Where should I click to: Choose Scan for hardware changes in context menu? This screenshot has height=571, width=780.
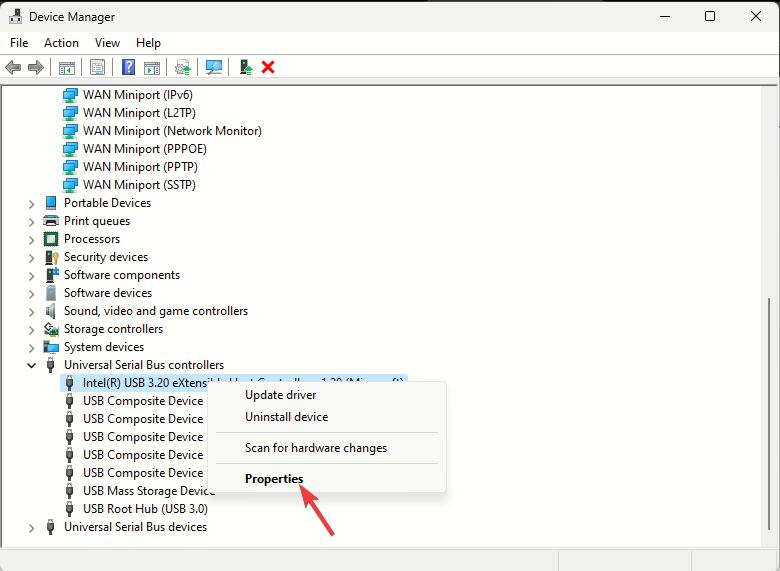[327, 448]
